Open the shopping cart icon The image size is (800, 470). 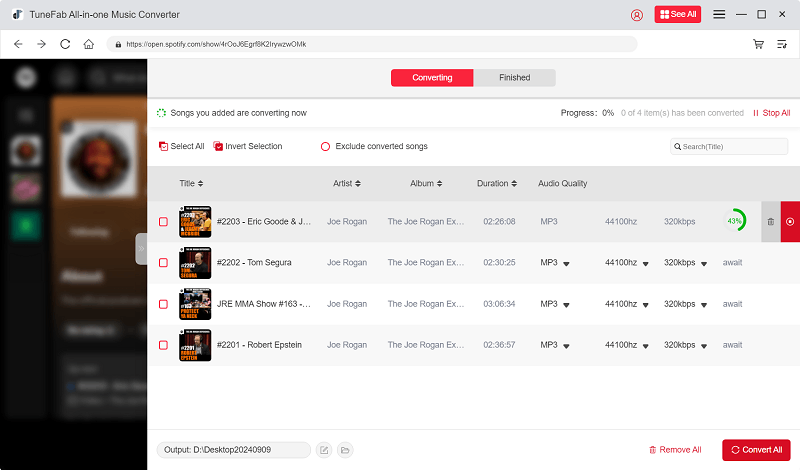(x=758, y=44)
